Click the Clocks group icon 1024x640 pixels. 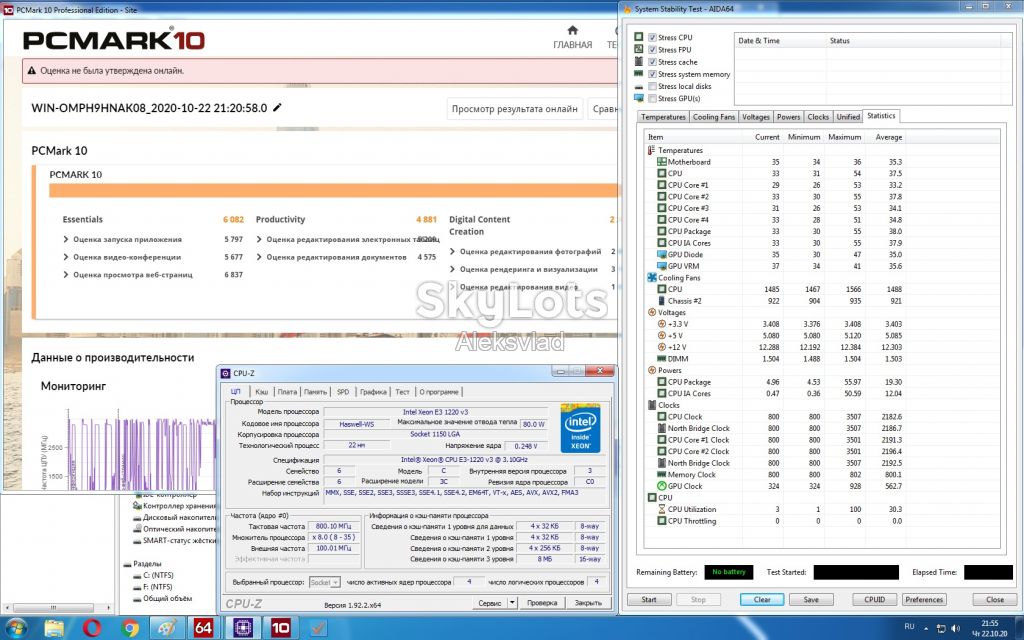[651, 405]
